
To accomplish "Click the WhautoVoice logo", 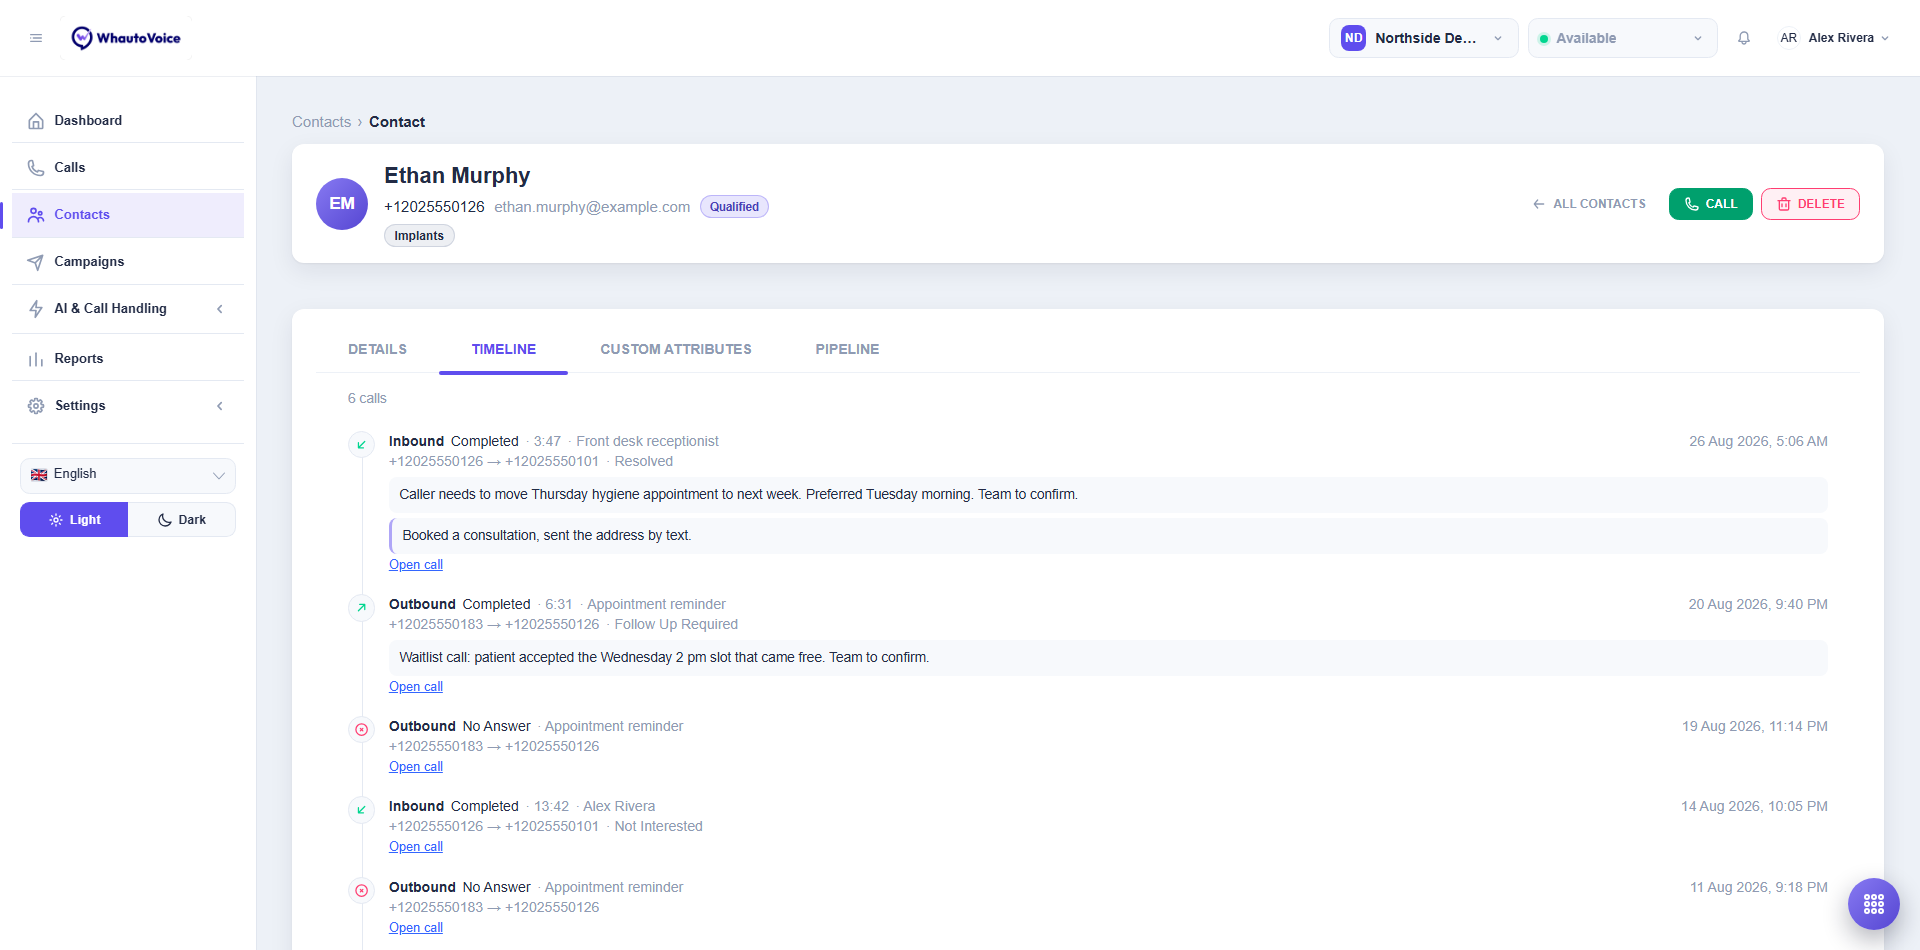I will point(126,38).
